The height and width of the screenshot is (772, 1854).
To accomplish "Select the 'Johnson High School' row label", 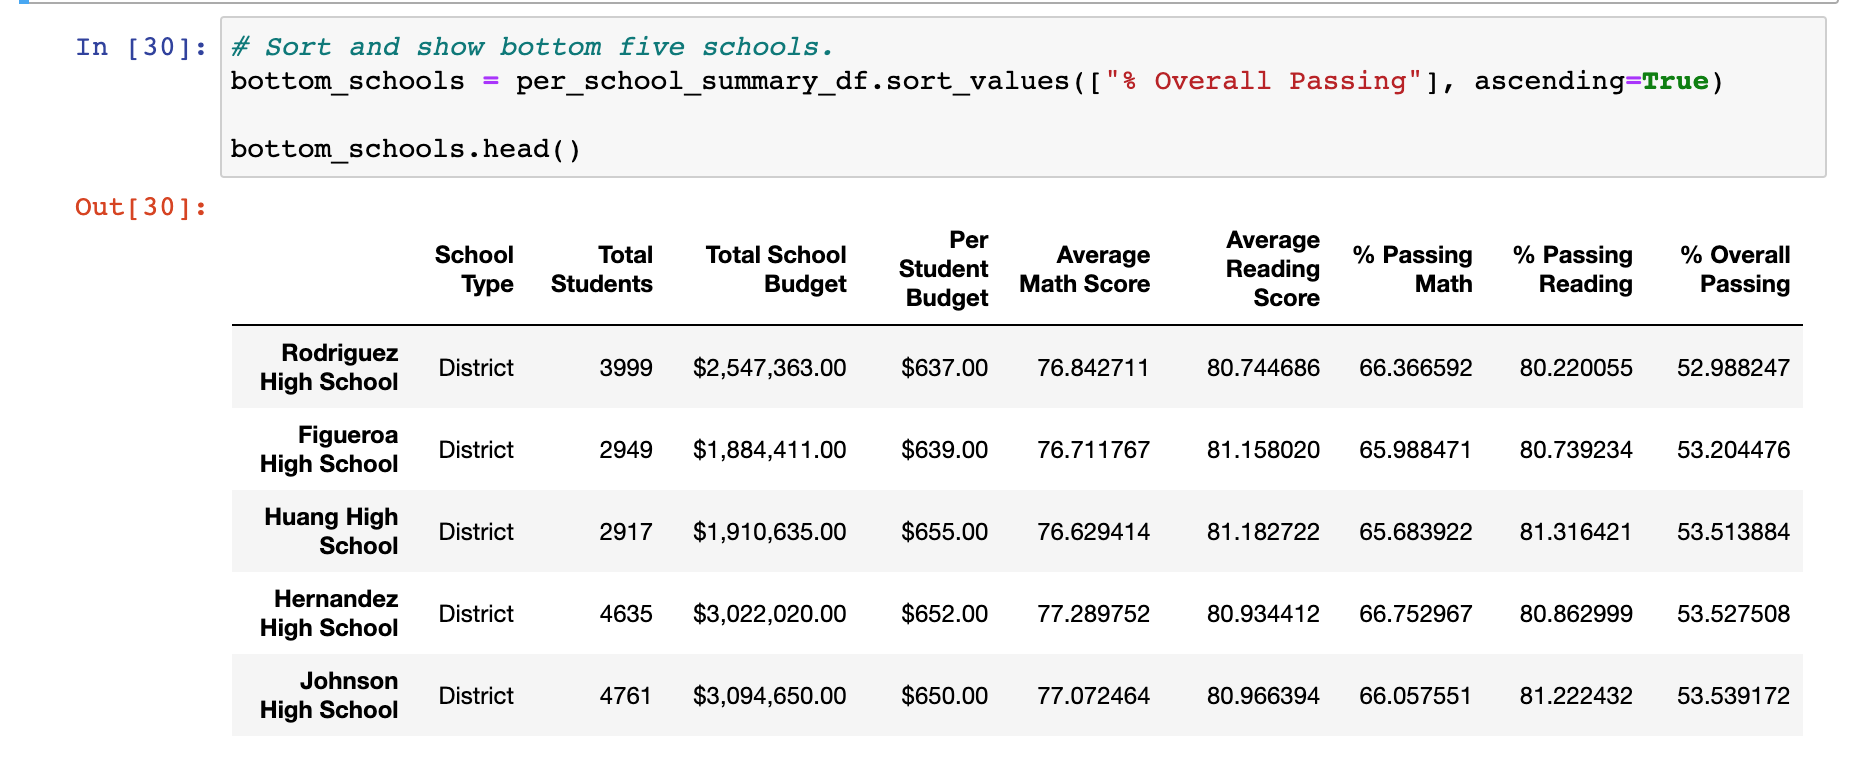I will tap(329, 695).
